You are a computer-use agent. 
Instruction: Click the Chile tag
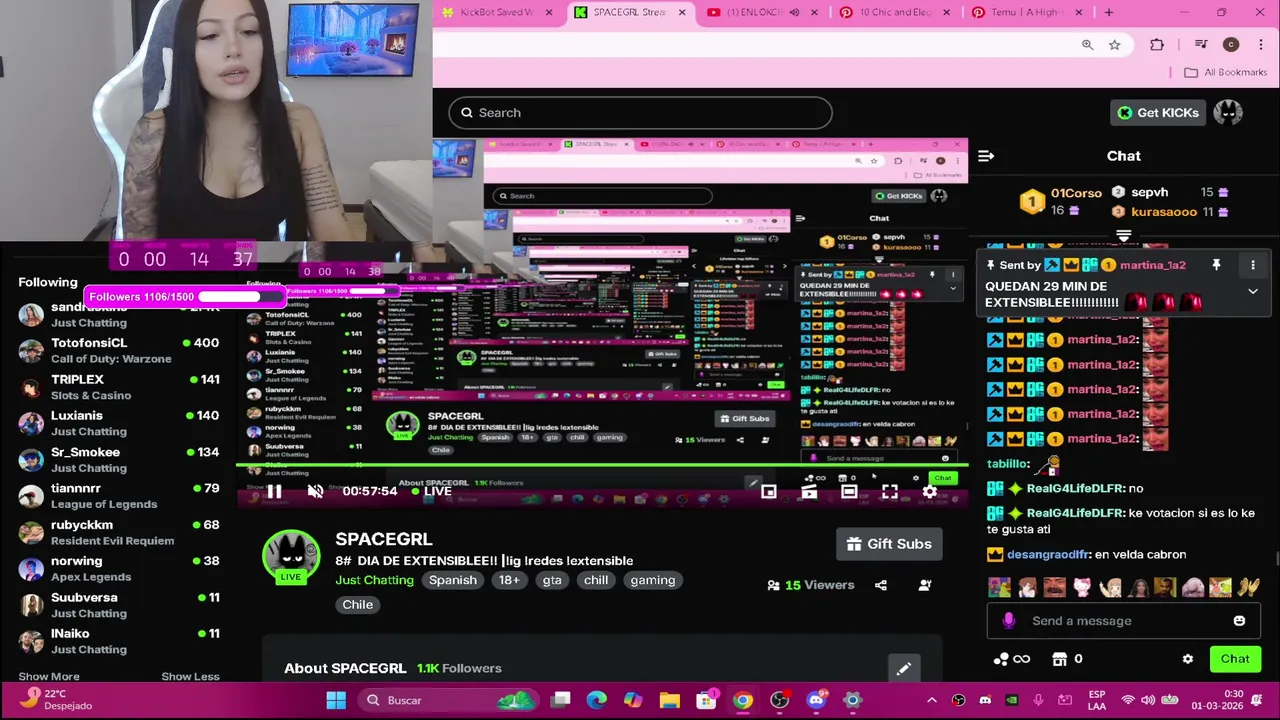tap(357, 605)
